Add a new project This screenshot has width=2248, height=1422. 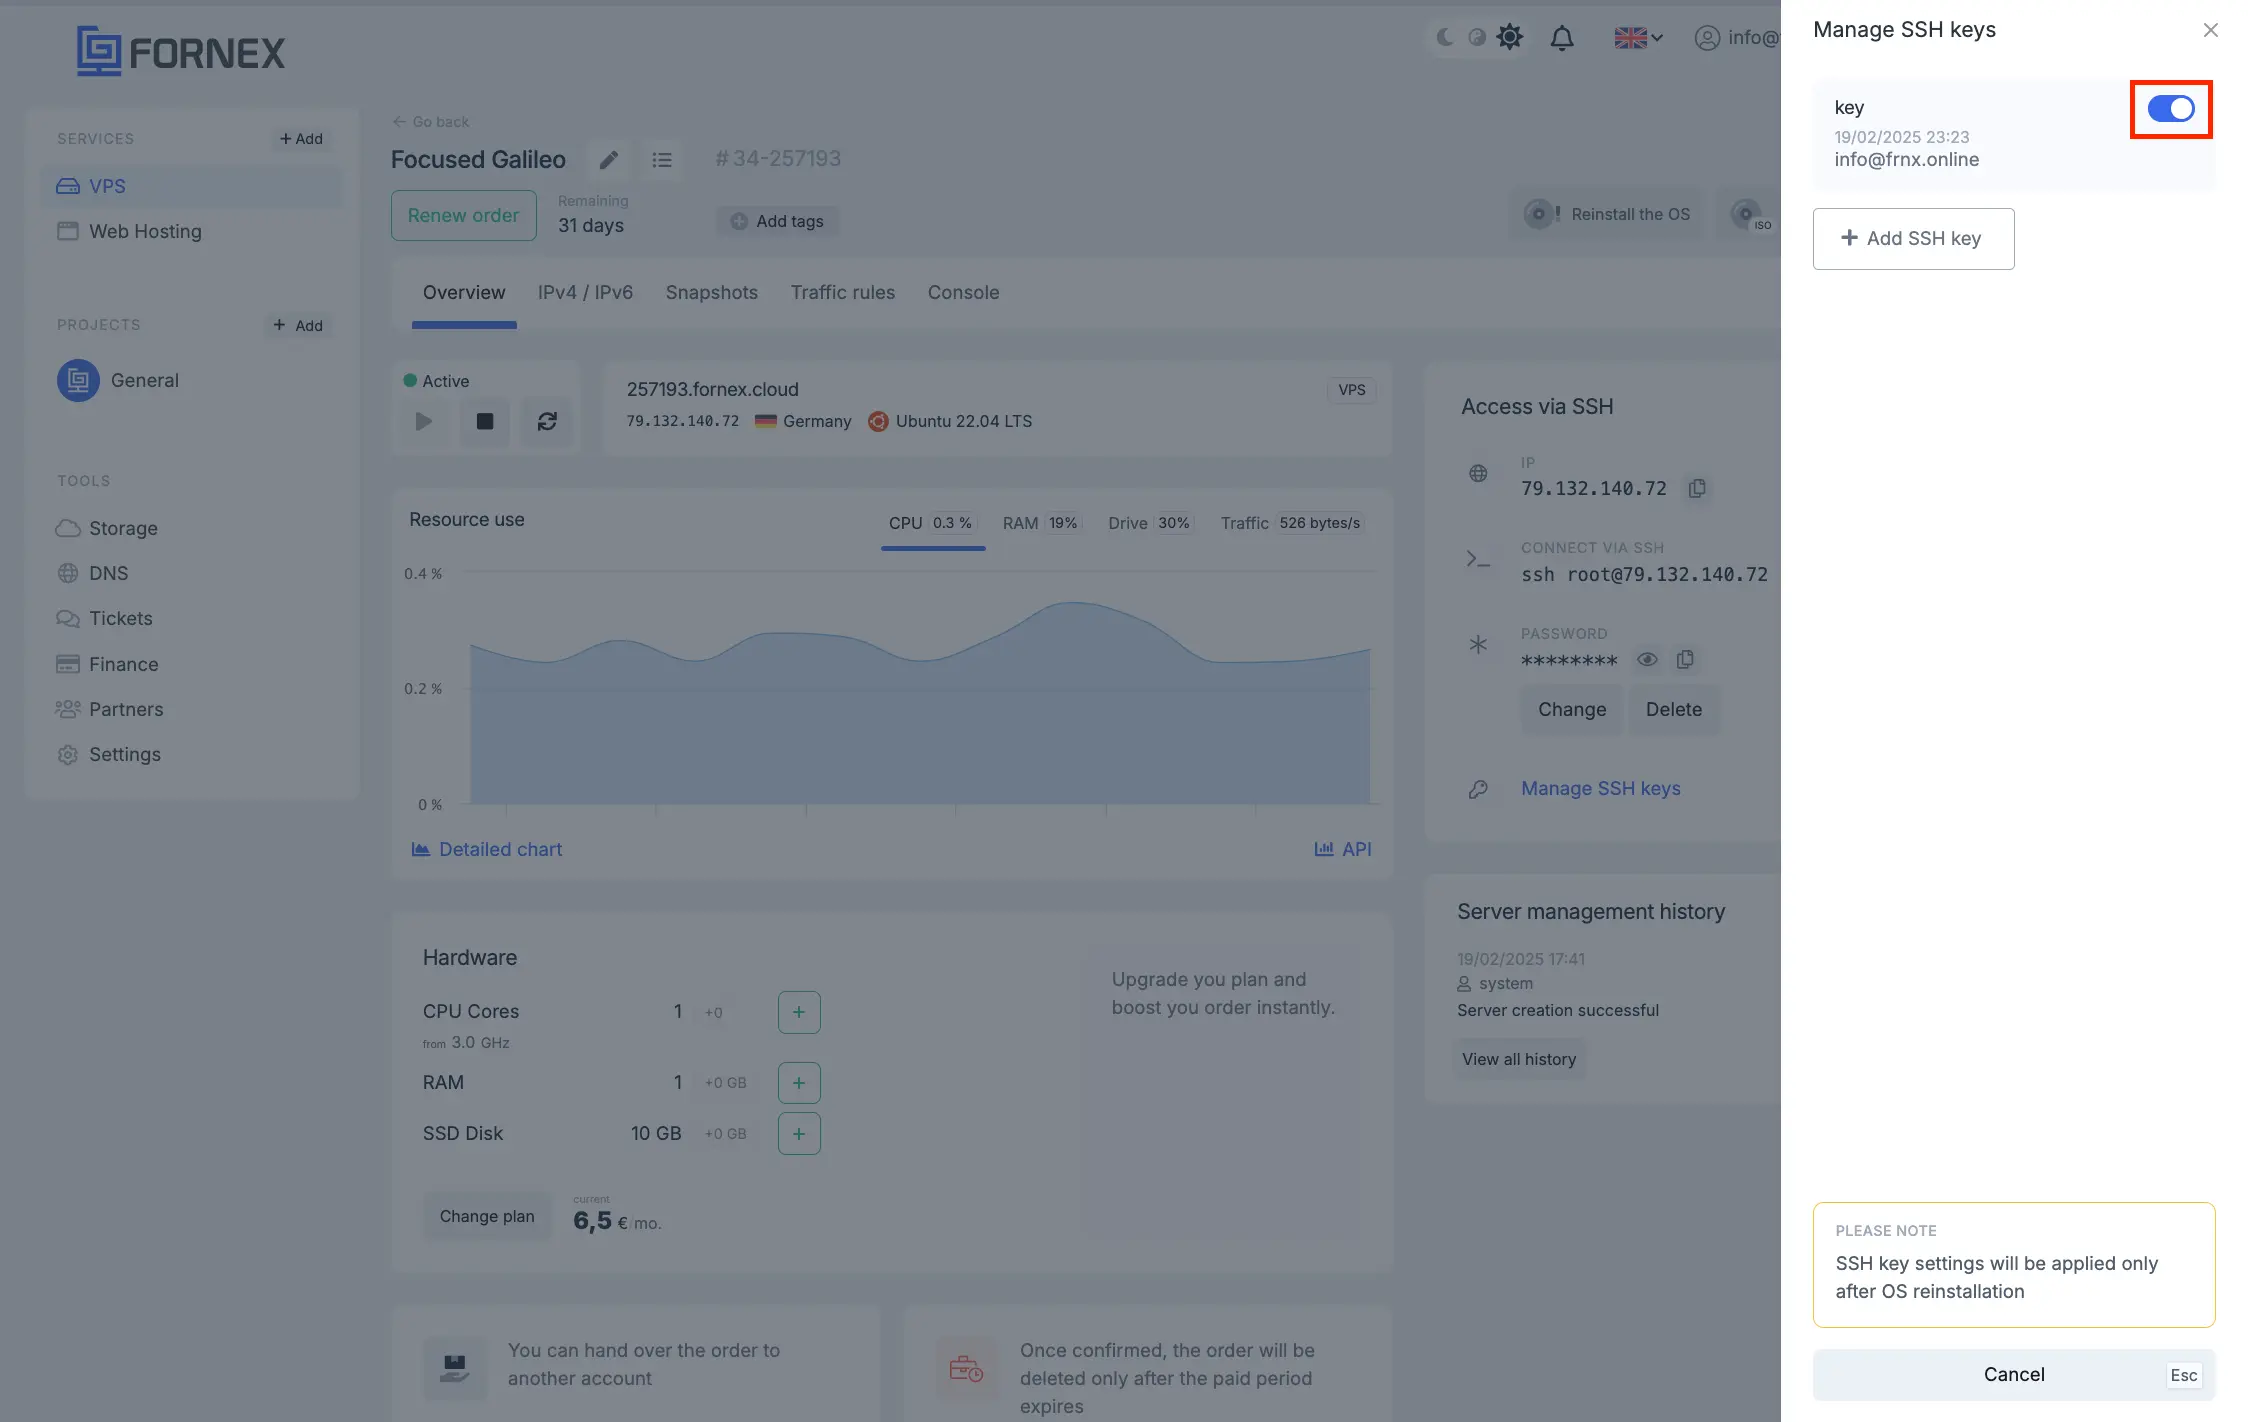[x=298, y=325]
